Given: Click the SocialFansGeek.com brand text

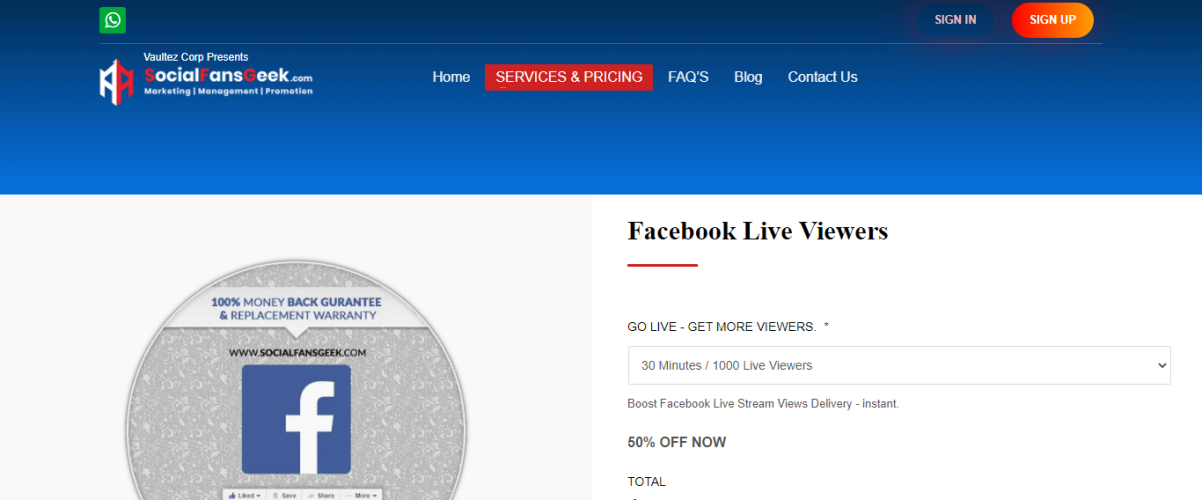Looking at the screenshot, I should [228, 76].
